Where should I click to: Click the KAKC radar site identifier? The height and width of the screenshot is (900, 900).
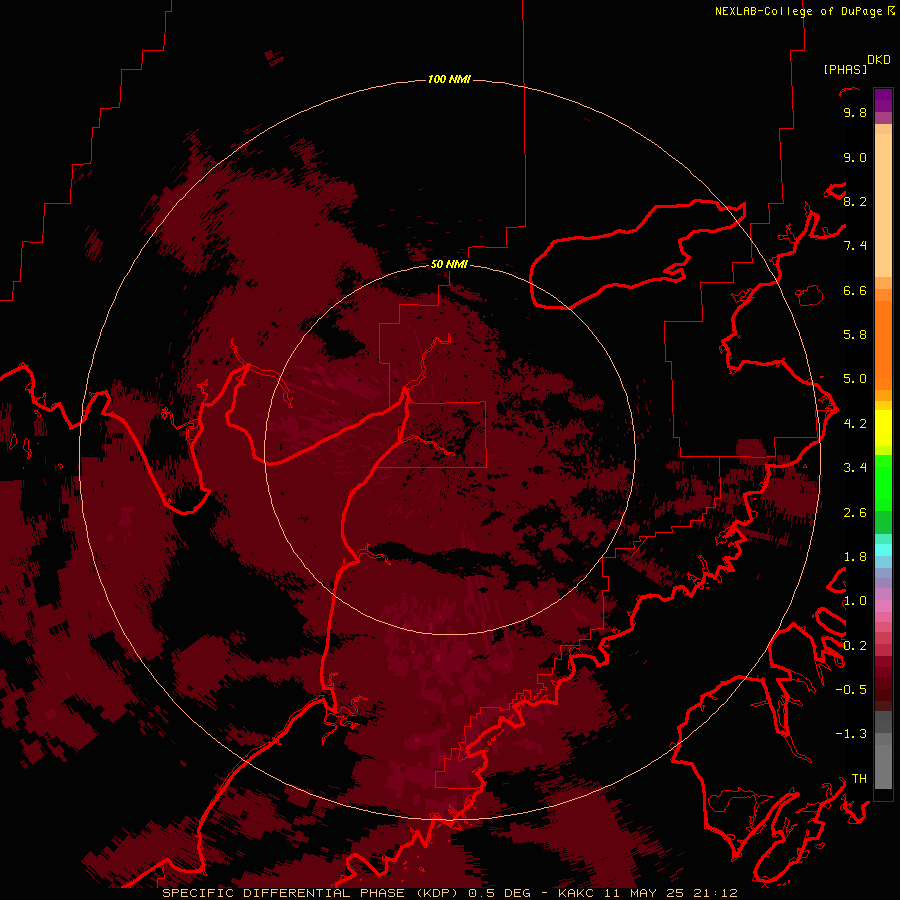[x=576, y=893]
